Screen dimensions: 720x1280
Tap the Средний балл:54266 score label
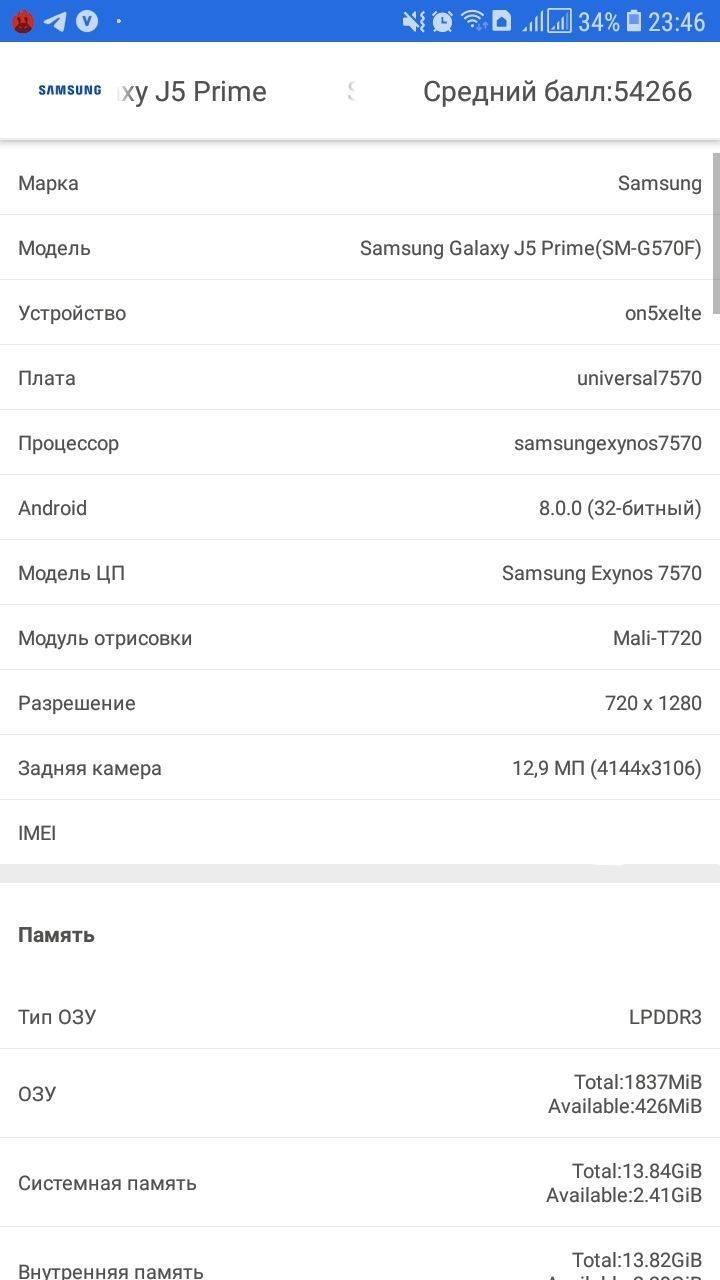click(x=557, y=92)
